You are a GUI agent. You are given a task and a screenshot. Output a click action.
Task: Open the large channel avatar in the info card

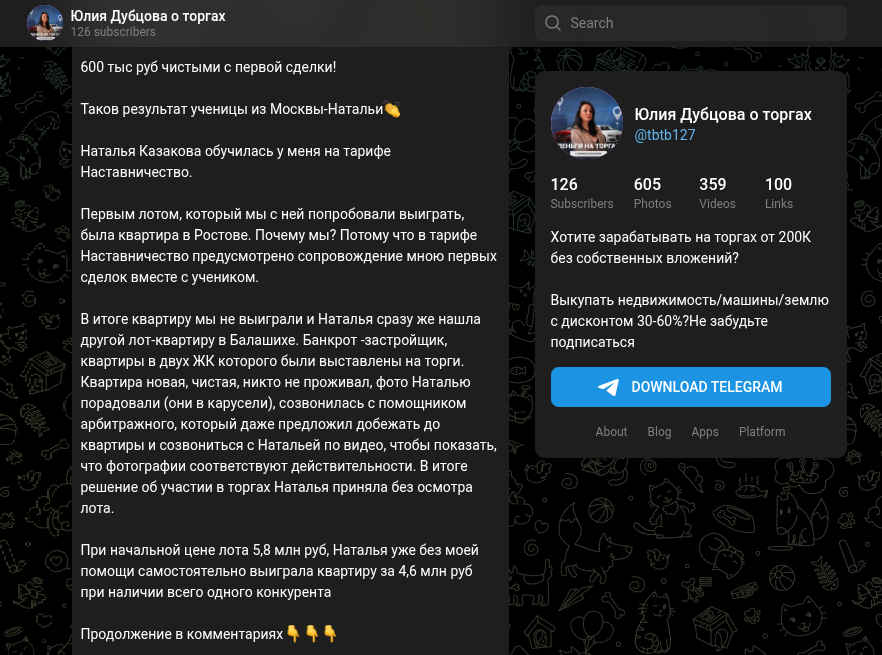(x=587, y=123)
